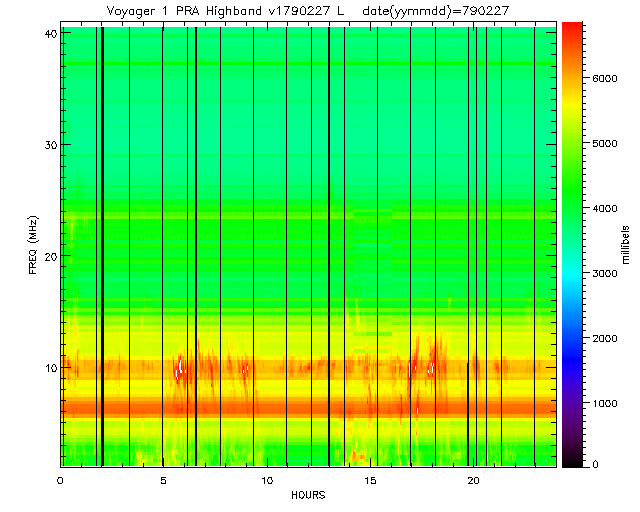Click the colorbar tick label "4000"
Screen dimensions: 640x512
604,208
